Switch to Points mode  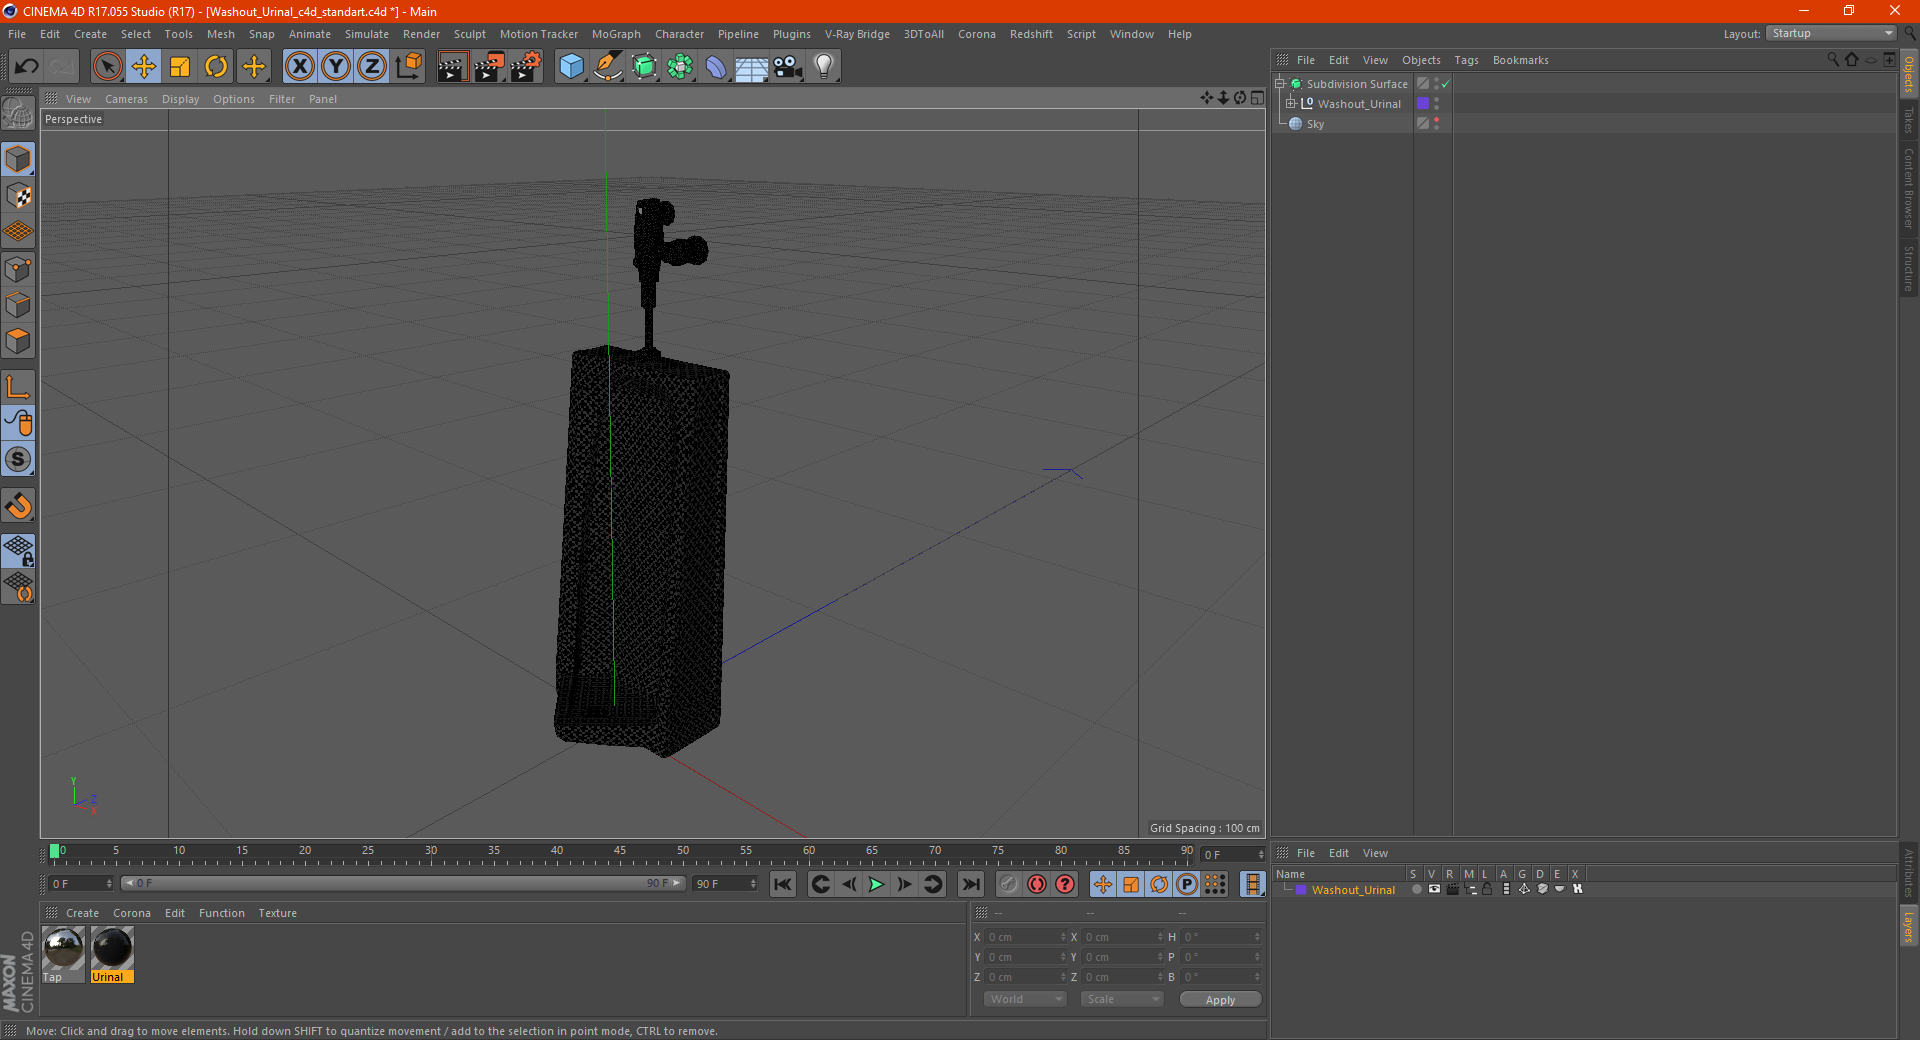point(18,269)
